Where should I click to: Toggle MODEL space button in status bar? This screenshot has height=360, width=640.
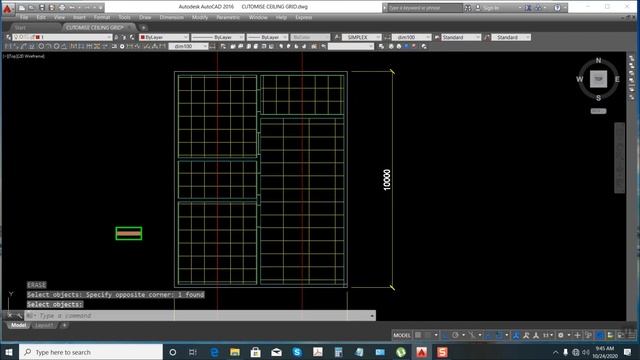(x=402, y=335)
